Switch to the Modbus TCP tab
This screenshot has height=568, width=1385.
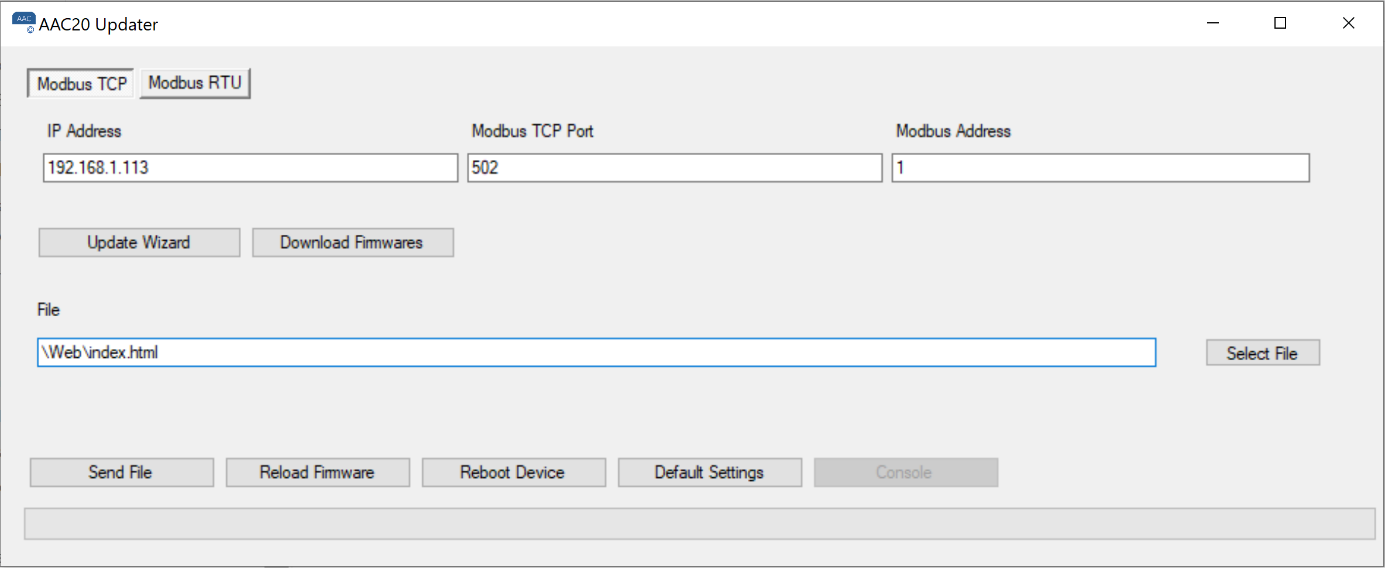pos(81,84)
